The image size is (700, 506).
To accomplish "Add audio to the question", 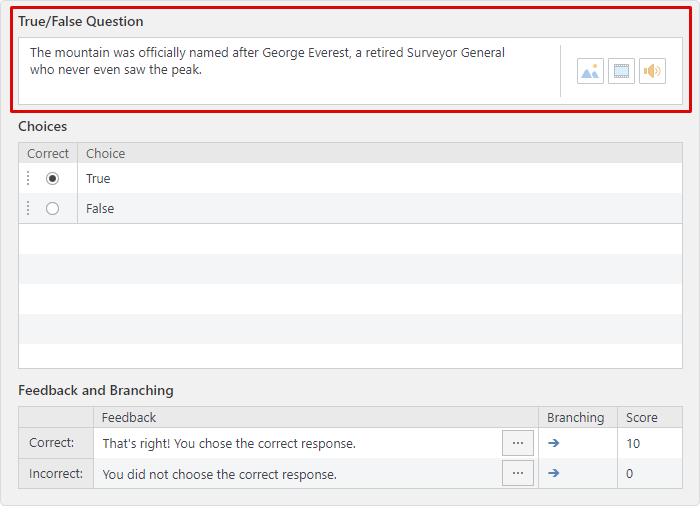I will (652, 71).
